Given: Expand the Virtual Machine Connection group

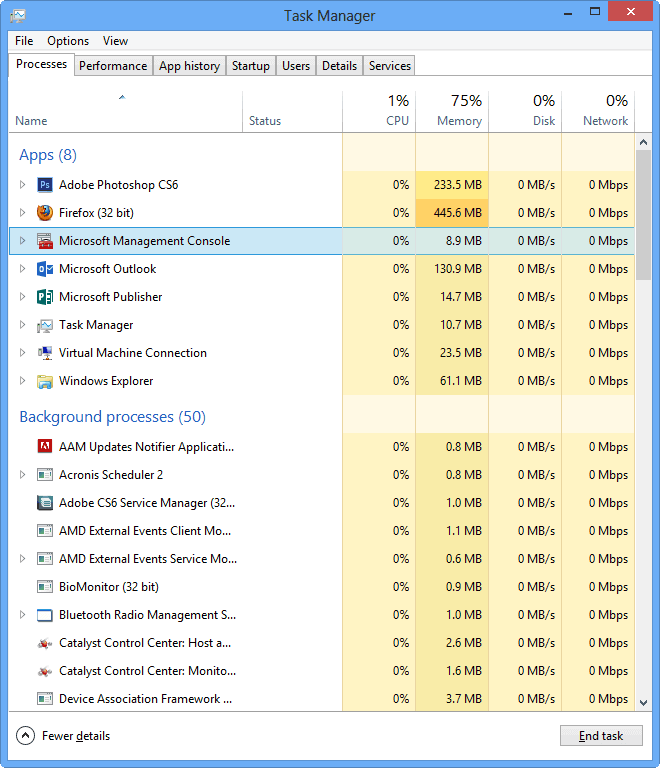Looking at the screenshot, I should click(x=22, y=353).
